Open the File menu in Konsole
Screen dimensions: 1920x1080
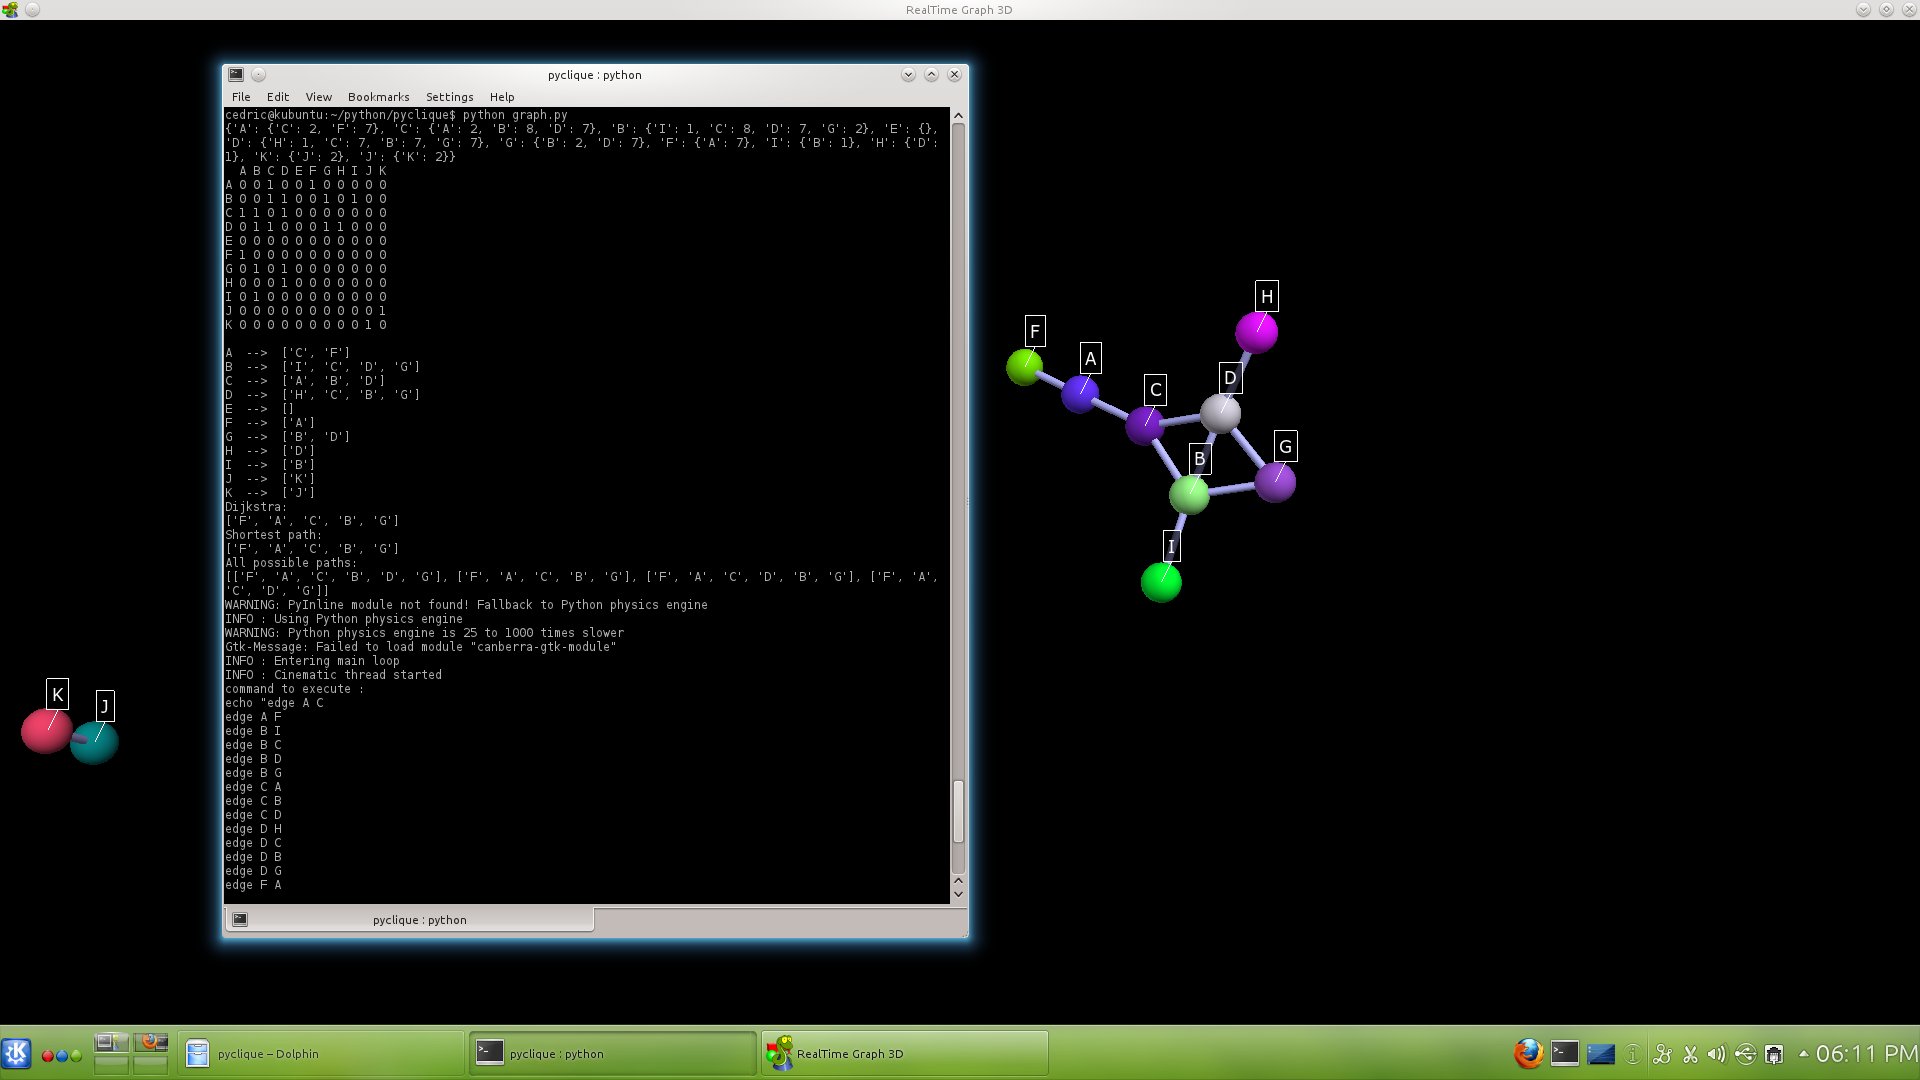tap(241, 97)
